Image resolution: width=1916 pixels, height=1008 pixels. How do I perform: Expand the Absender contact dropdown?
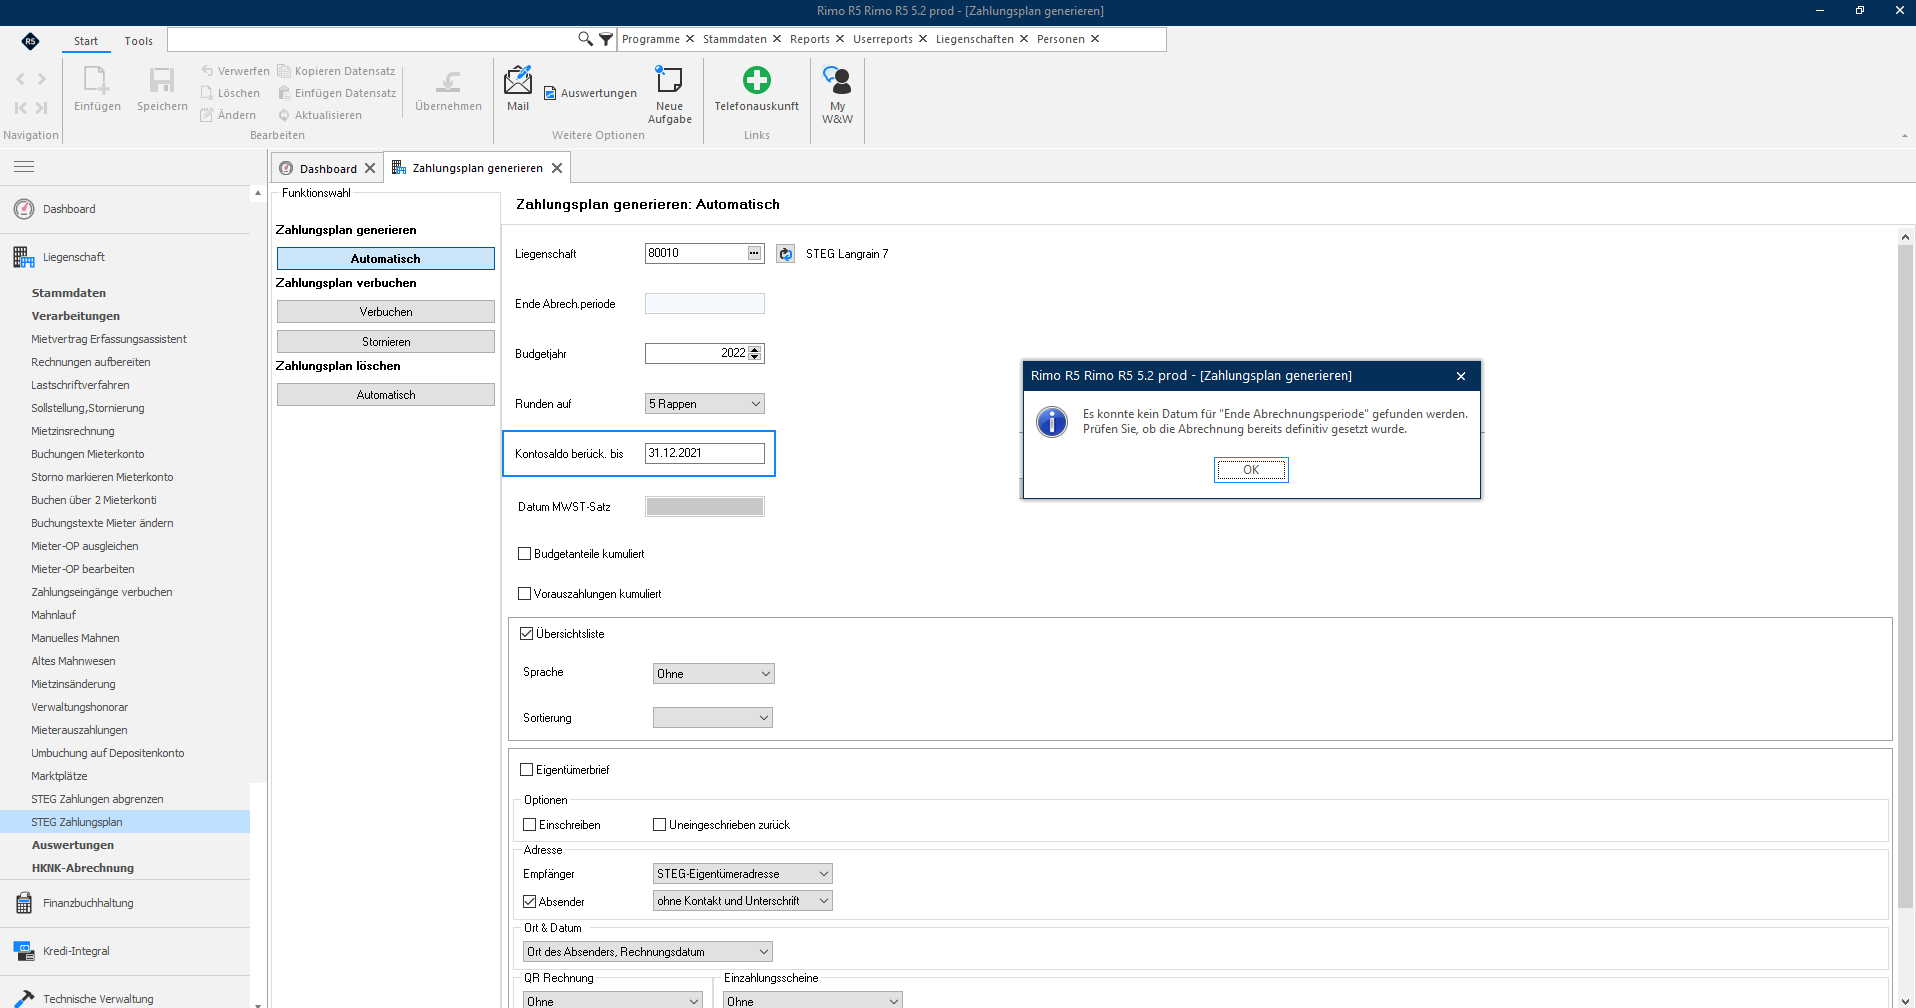(x=743, y=901)
